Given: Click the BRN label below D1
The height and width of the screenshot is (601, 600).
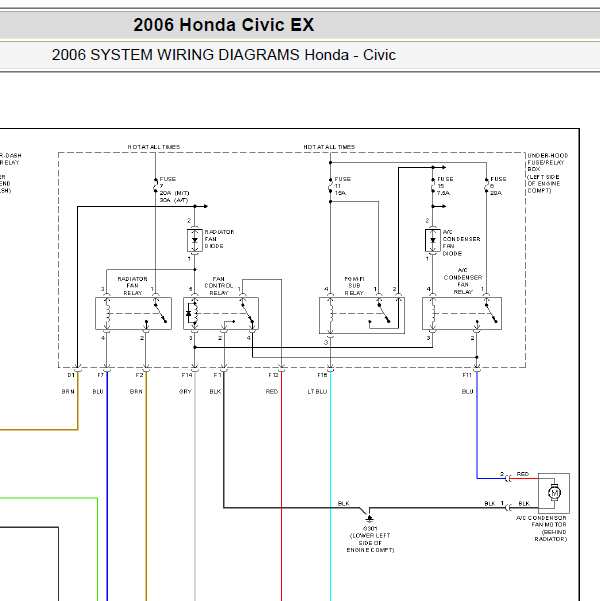Looking at the screenshot, I should tap(68, 392).
